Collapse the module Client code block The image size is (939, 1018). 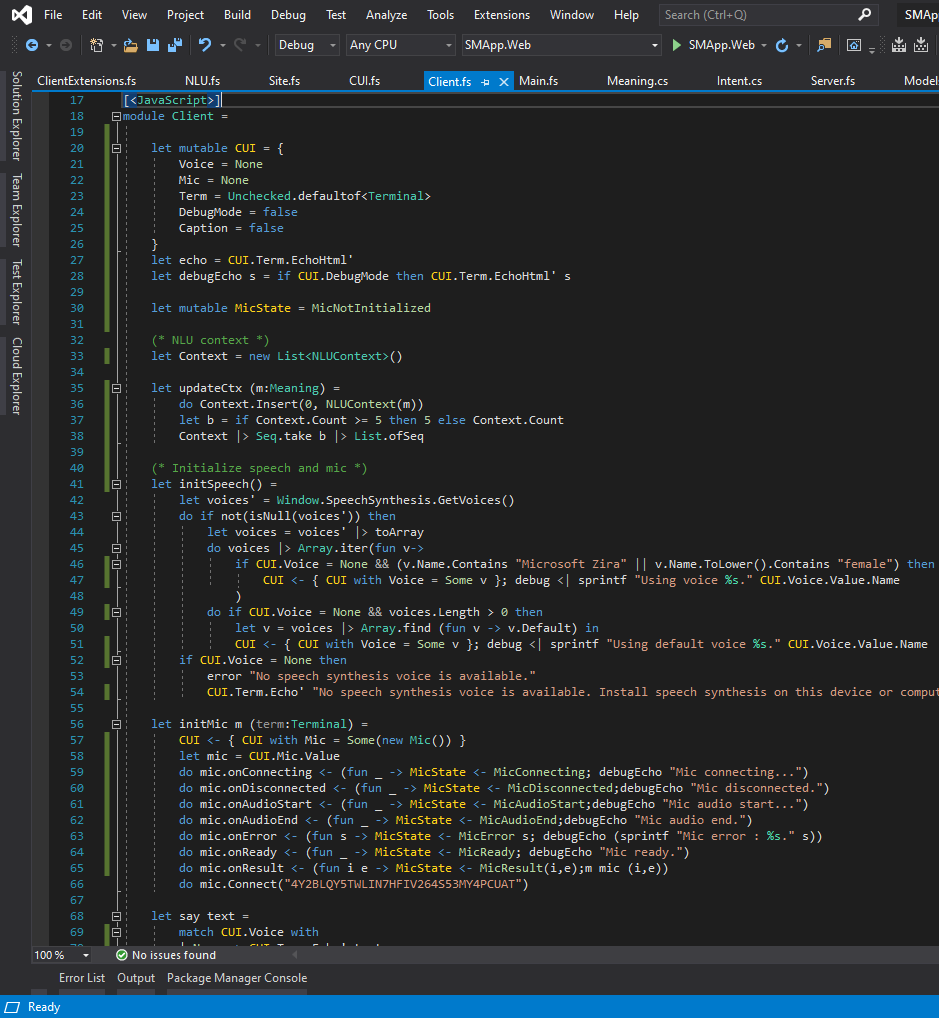[116, 117]
